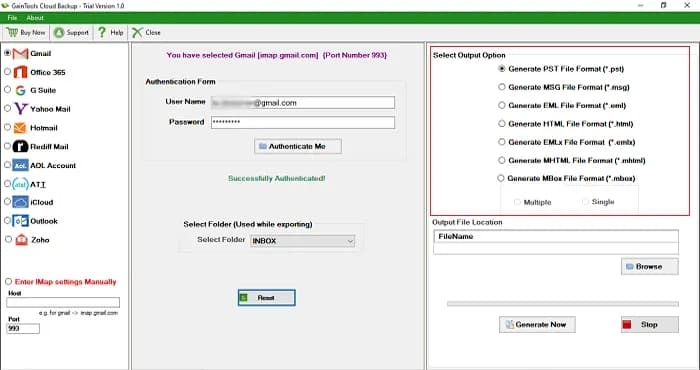Click the Select Output Option heading
This screenshot has height=370, width=700.
point(469,55)
